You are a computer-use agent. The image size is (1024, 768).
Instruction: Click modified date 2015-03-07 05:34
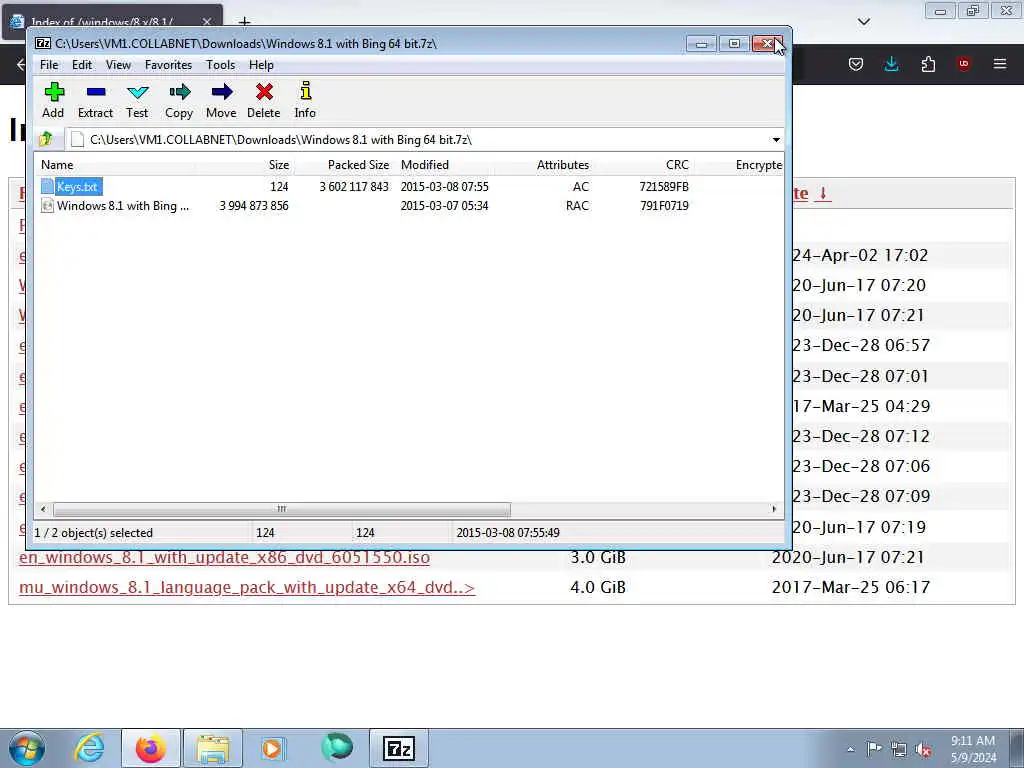pos(444,206)
